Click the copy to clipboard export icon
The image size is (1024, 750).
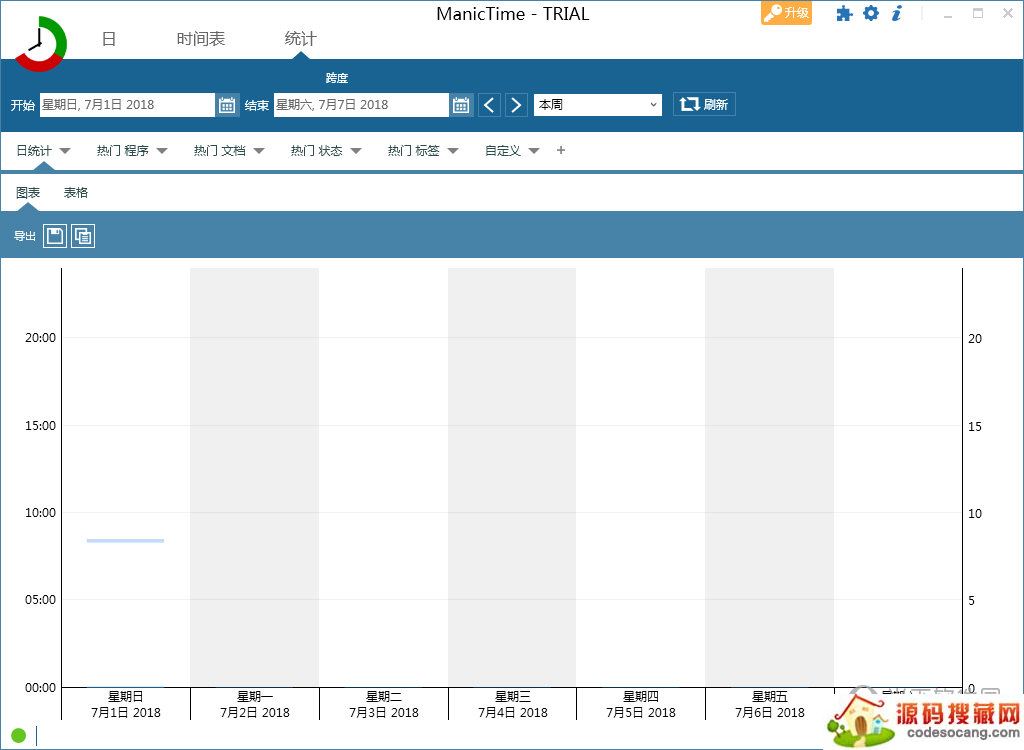point(83,236)
